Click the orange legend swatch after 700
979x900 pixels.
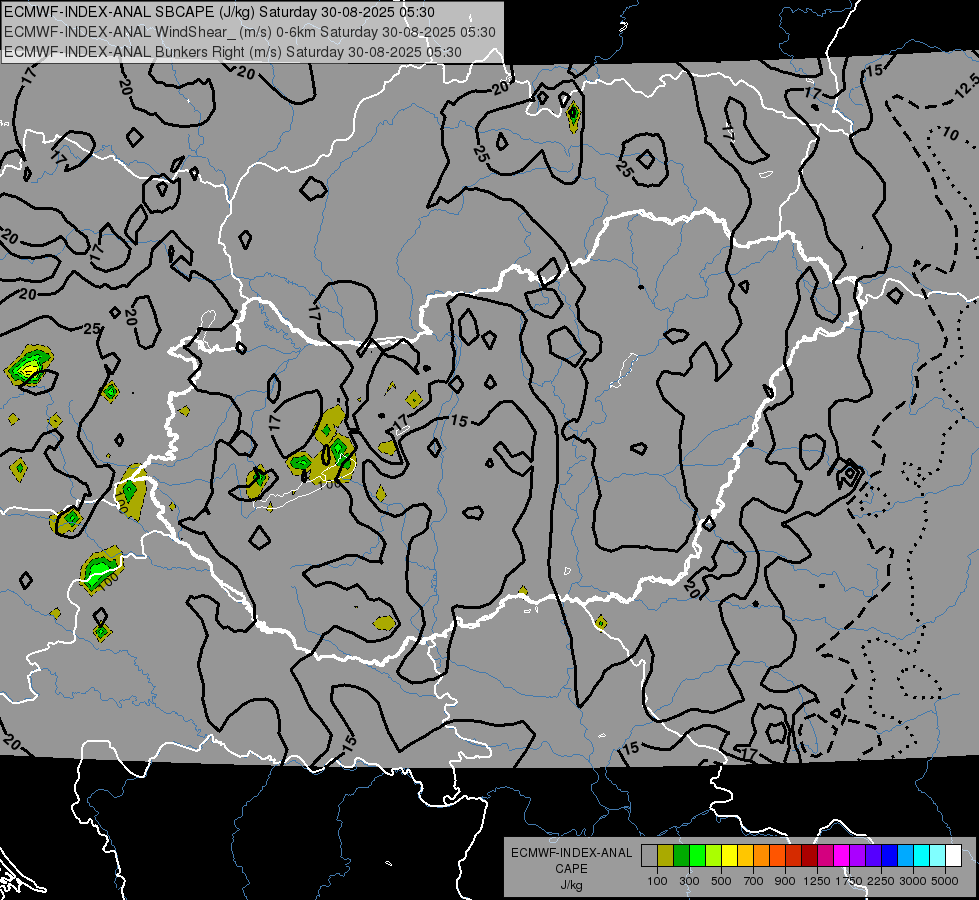pyautogui.click(x=761, y=855)
